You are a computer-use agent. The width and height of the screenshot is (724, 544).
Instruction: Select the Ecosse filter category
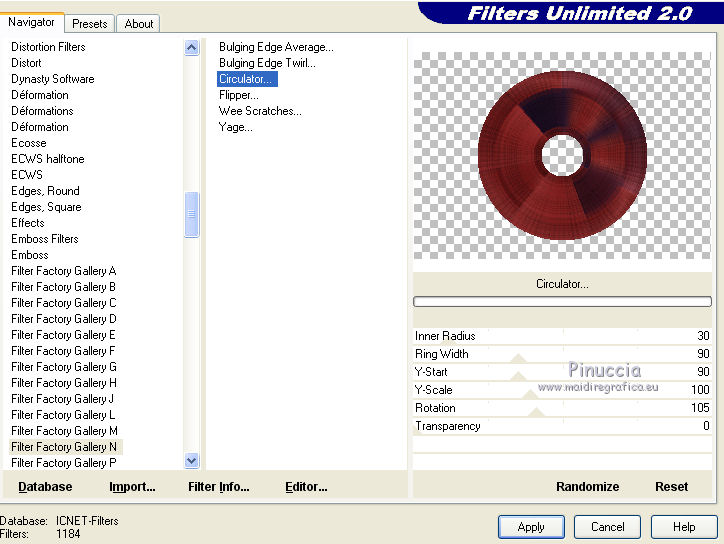[x=29, y=143]
